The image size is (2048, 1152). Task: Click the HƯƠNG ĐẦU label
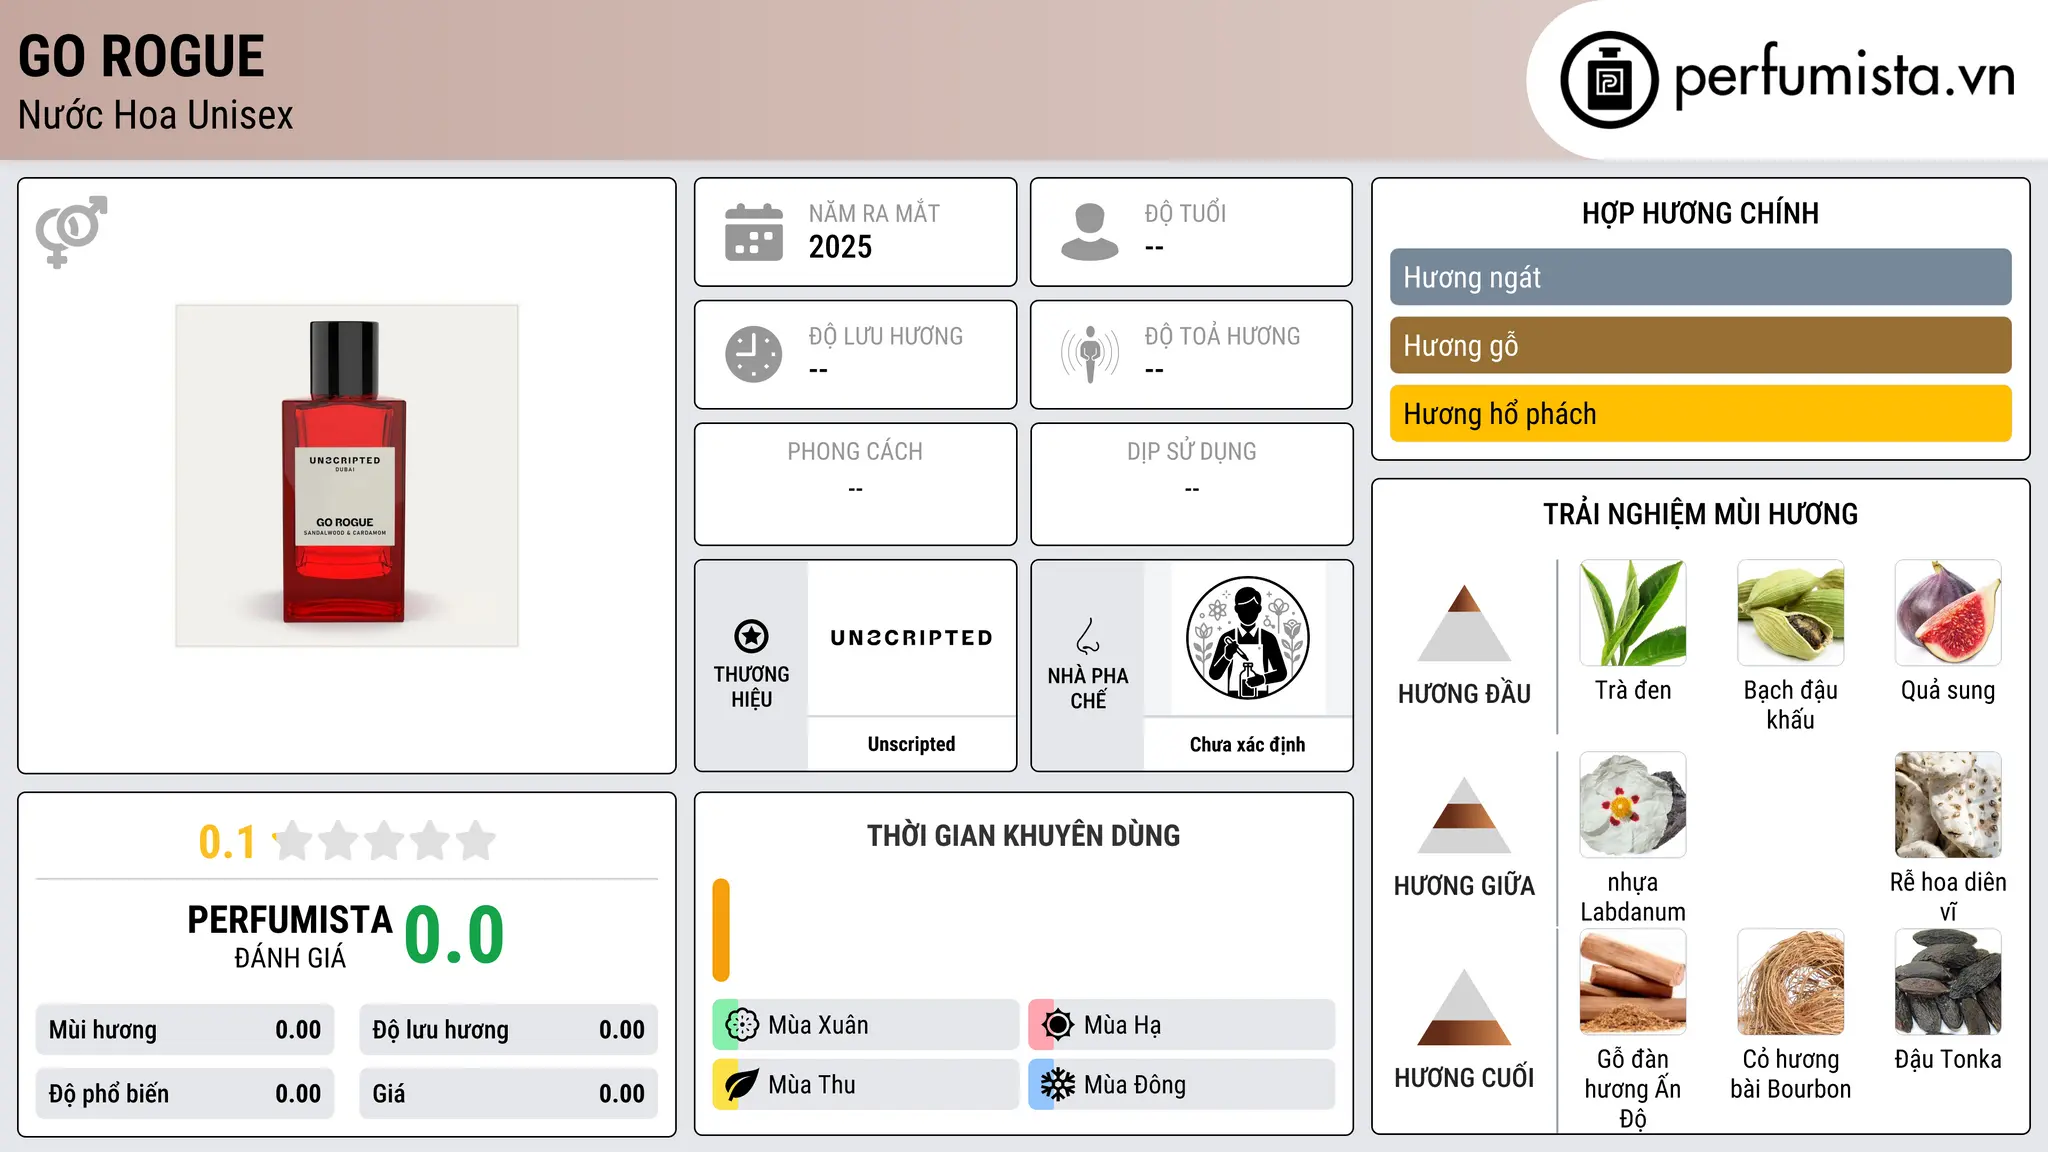1464,694
